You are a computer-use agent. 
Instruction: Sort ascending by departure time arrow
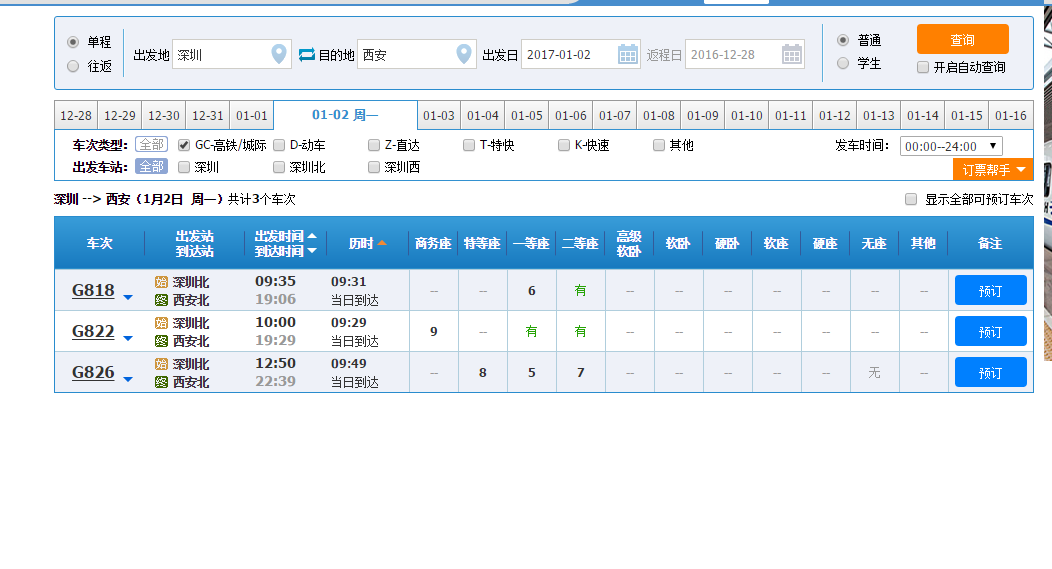(312, 236)
